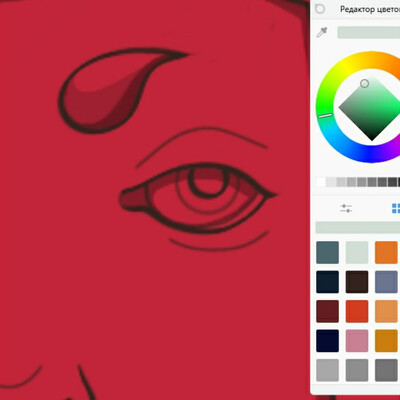Click the darkest gray in grayscale strip

[x=399, y=182]
